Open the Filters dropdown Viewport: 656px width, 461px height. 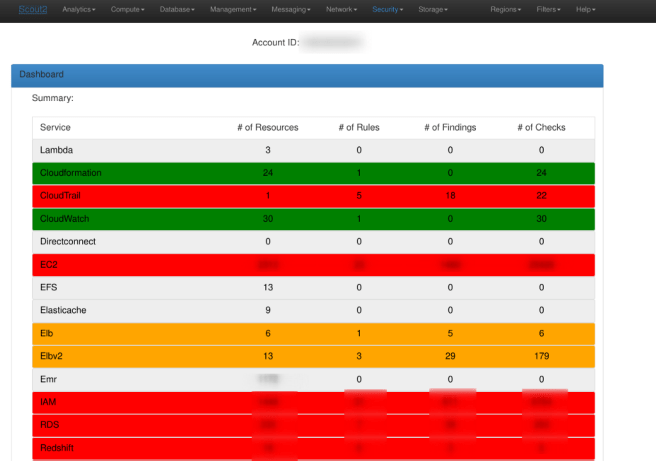548,9
